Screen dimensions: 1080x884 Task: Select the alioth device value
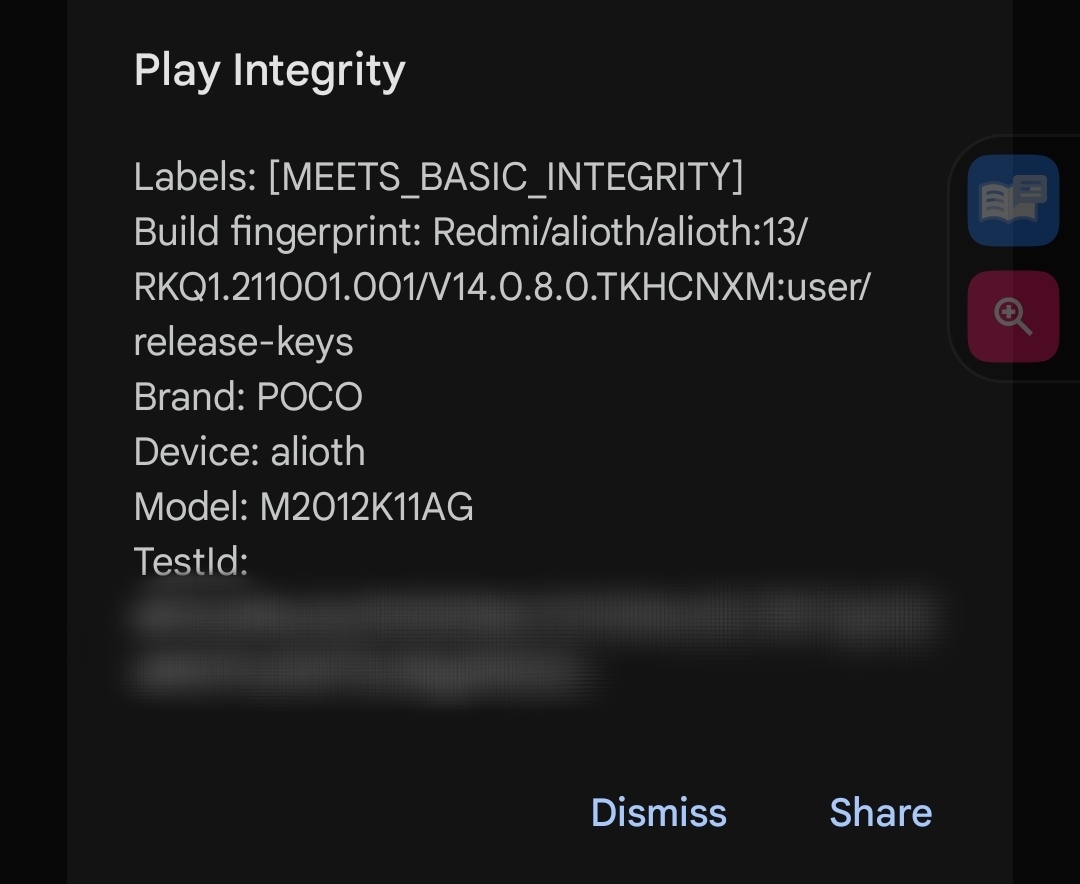tap(318, 452)
